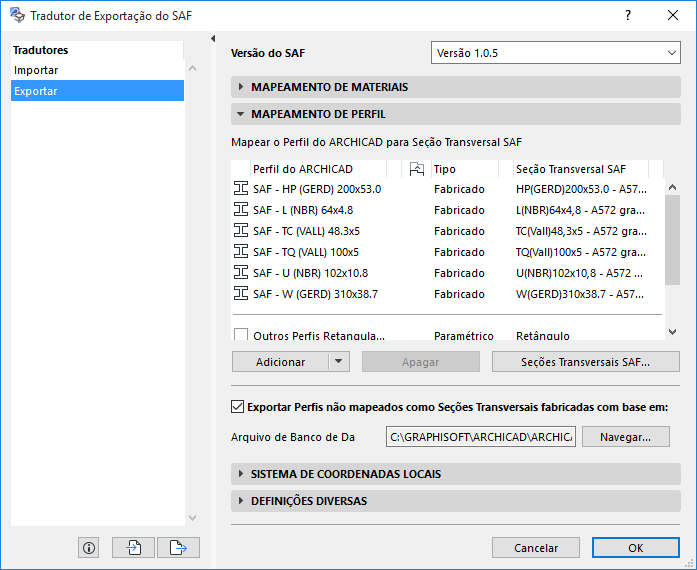Image resolution: width=697 pixels, height=570 pixels.
Task: Click cell U(NBR)102x10,8 - A572 ...
Action: (579, 273)
